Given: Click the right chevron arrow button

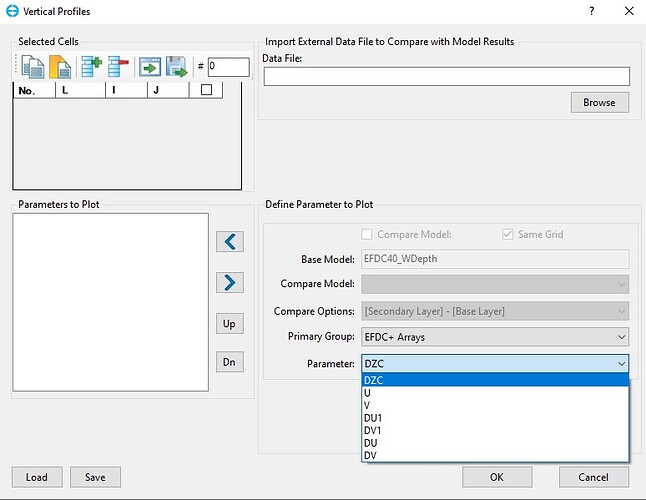Looking at the screenshot, I should coord(230,283).
